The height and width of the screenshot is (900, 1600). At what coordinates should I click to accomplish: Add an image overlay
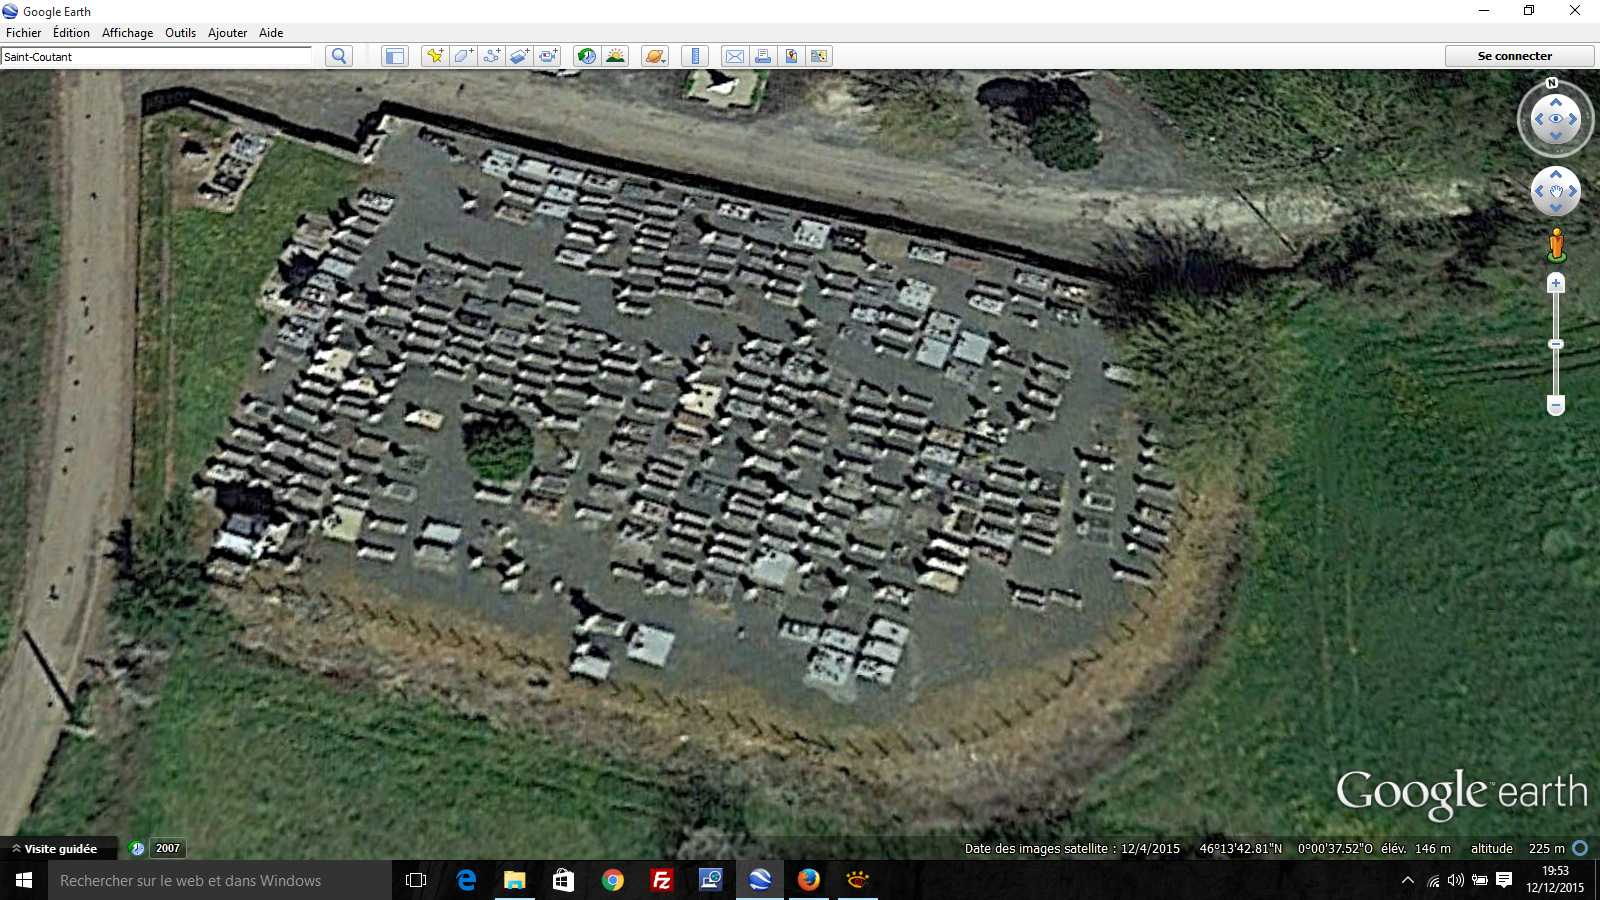pos(519,56)
